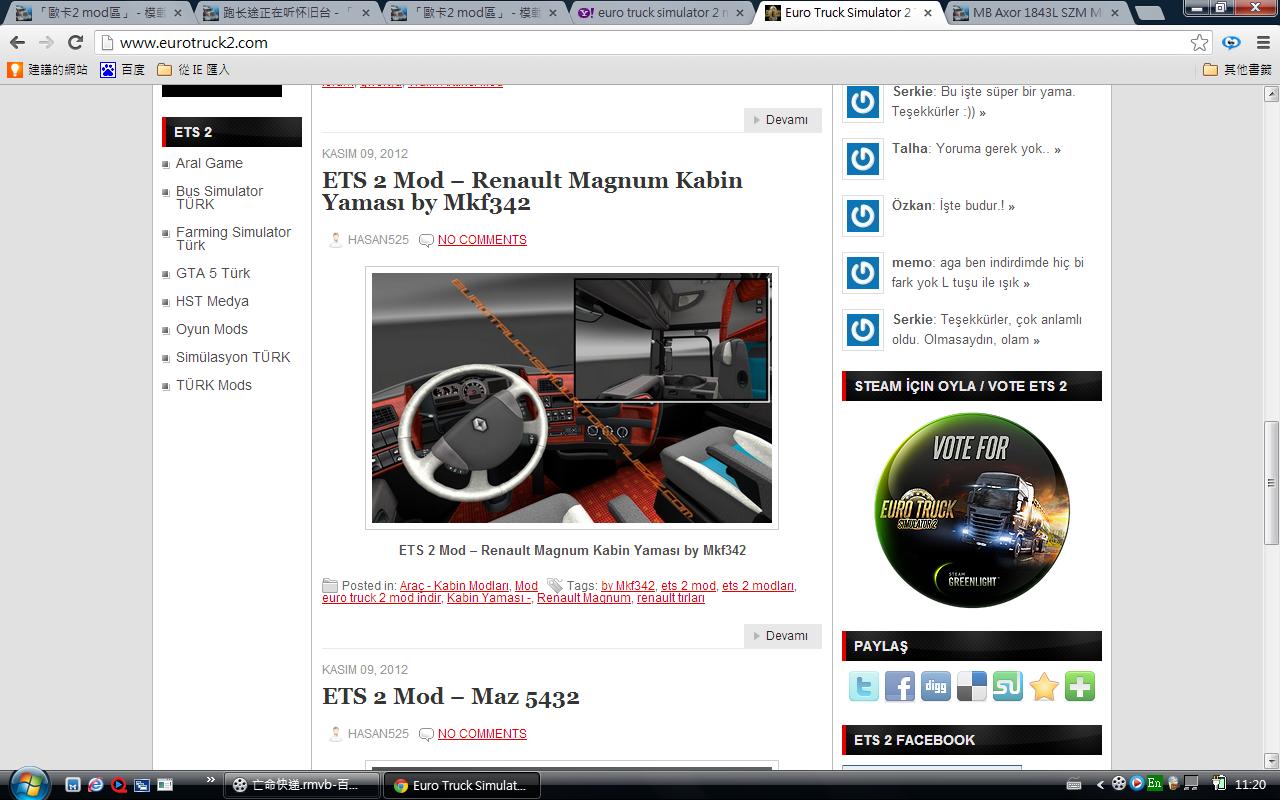Open the 'Kabin Yaması -' tag link
This screenshot has width=1280, height=800.
click(488, 598)
